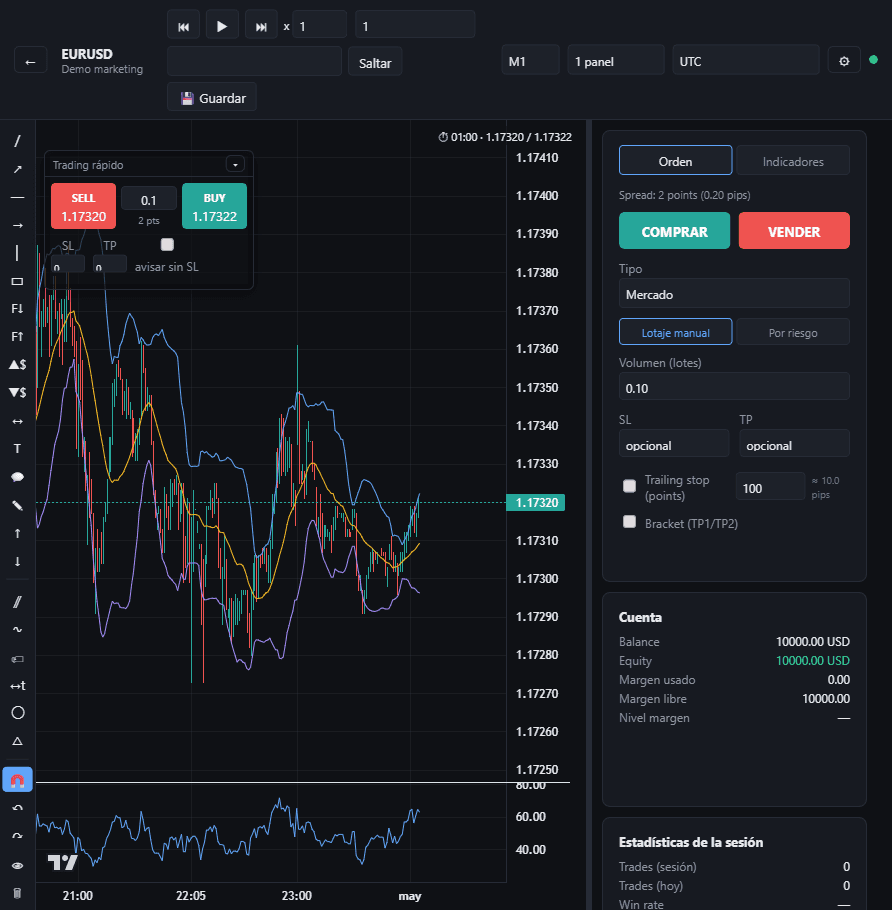Open the M1 timeframe dropdown
The width and height of the screenshot is (892, 910).
click(x=530, y=60)
